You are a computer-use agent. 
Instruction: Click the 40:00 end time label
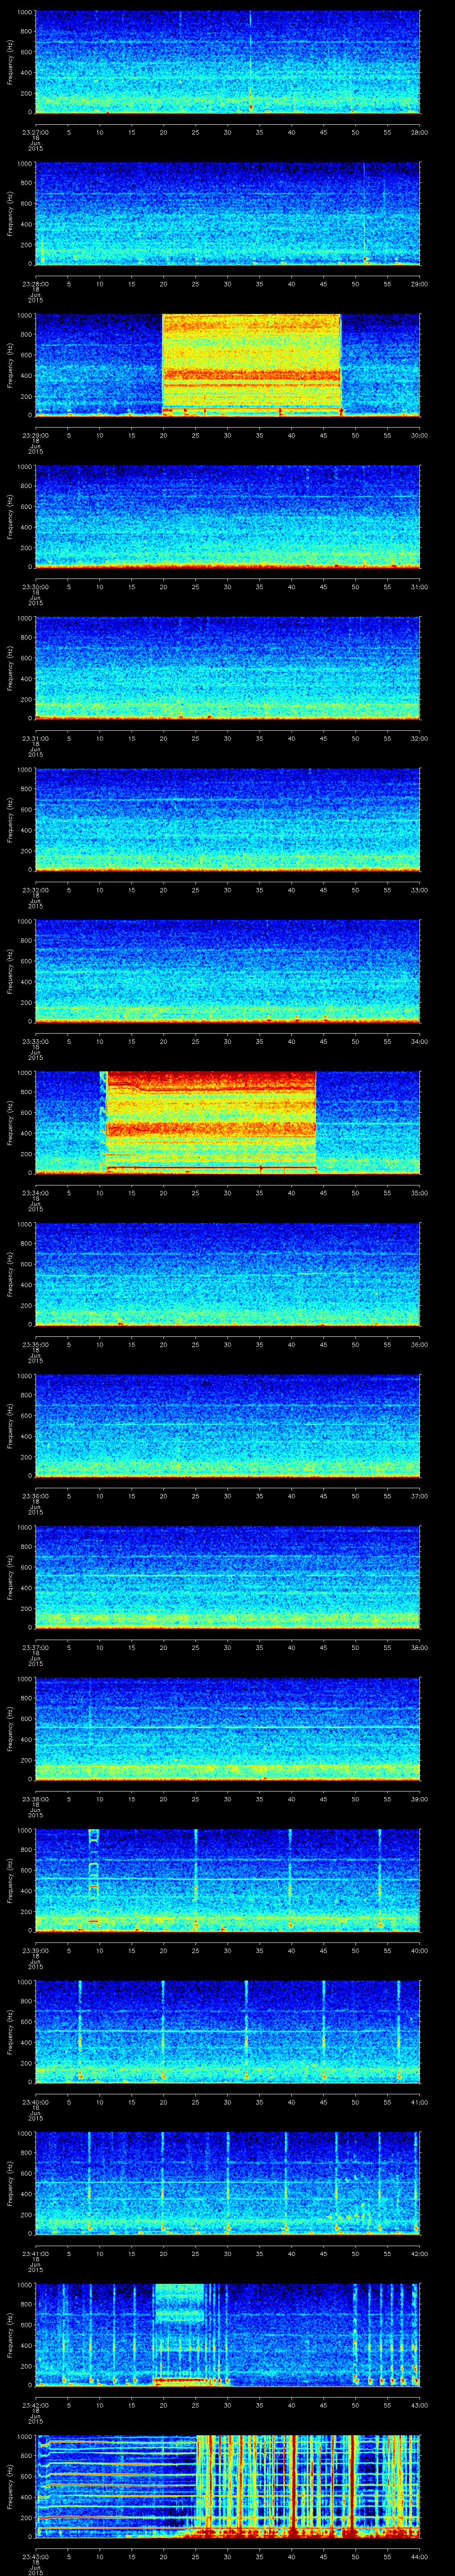(419, 1951)
